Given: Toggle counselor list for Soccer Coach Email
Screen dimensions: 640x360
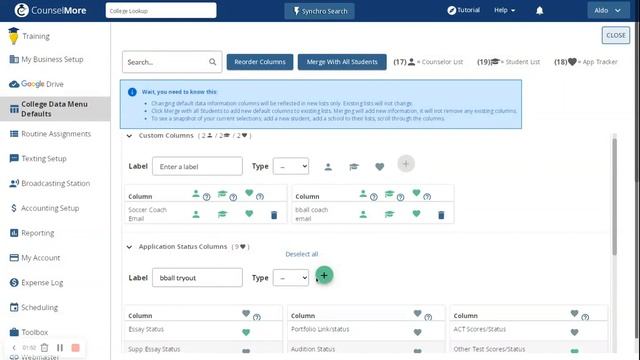Looking at the screenshot, I should point(196,214).
